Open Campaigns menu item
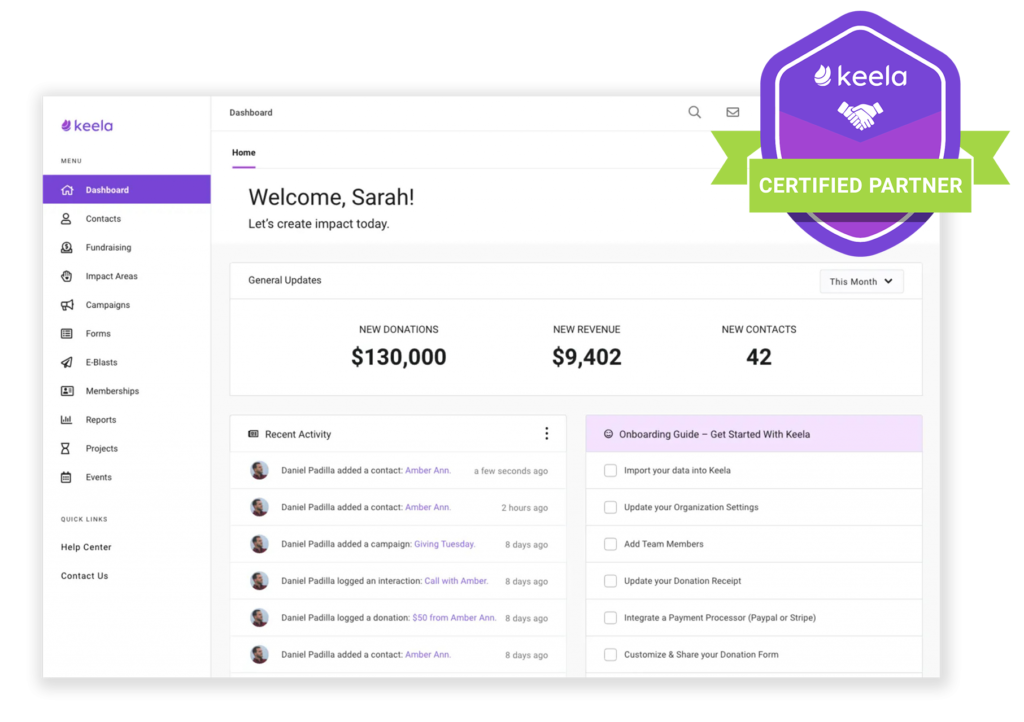This screenshot has width=1024, height=722. [x=127, y=305]
